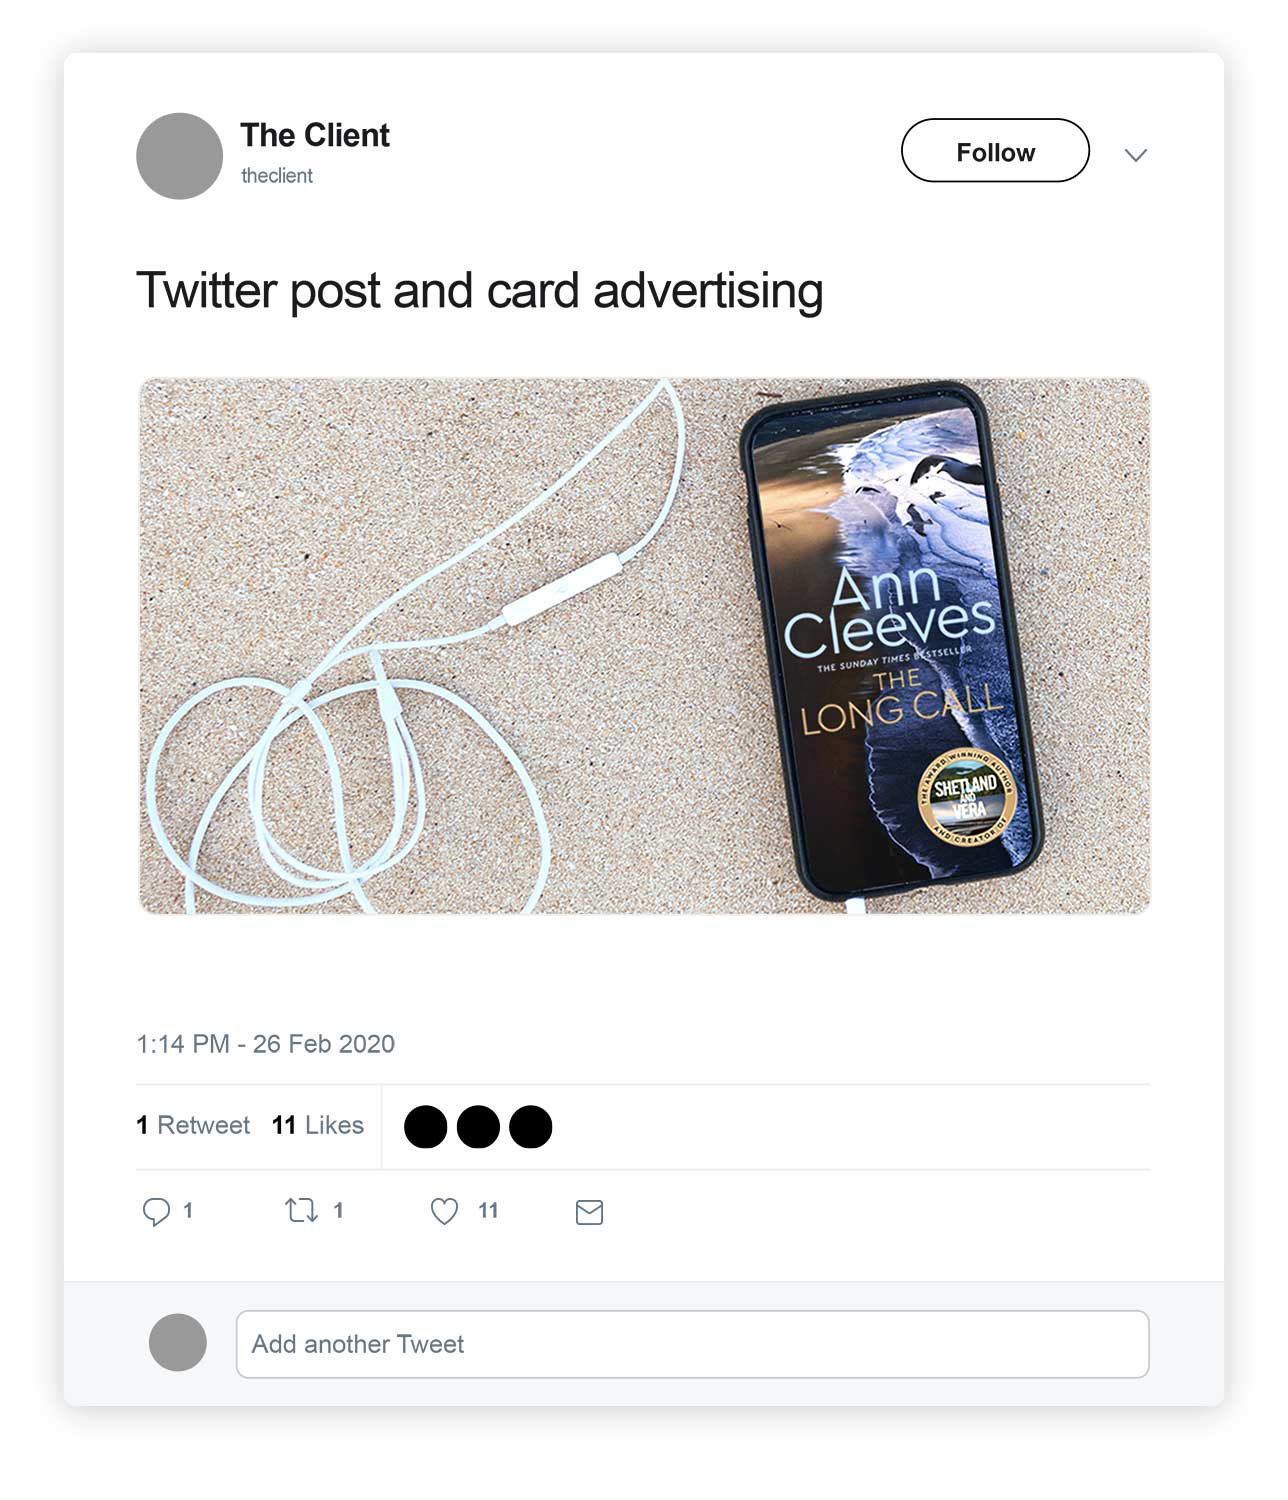Click the third black liker avatar
Image resolution: width=1288 pixels, height=1500 pixels.
click(531, 1127)
